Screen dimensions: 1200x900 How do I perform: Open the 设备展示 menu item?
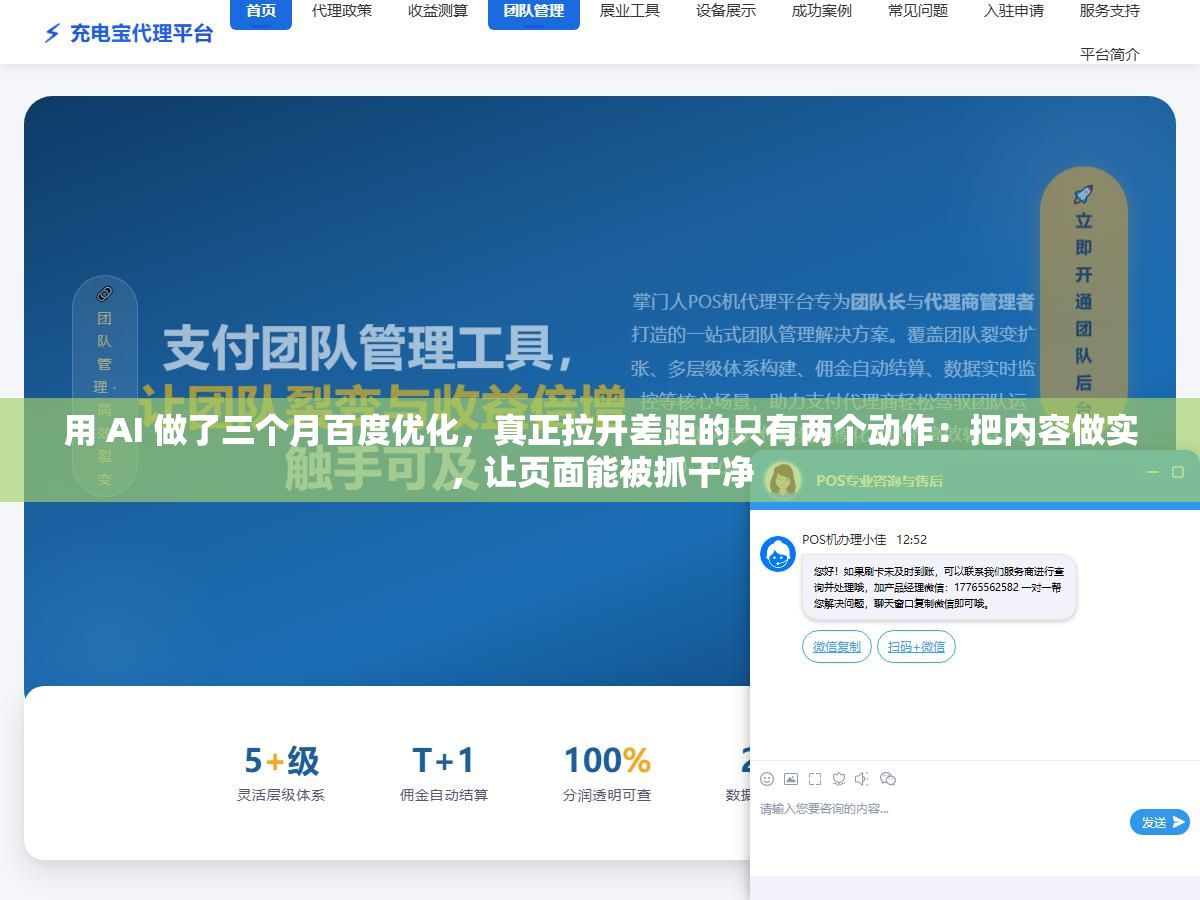pyautogui.click(x=726, y=11)
